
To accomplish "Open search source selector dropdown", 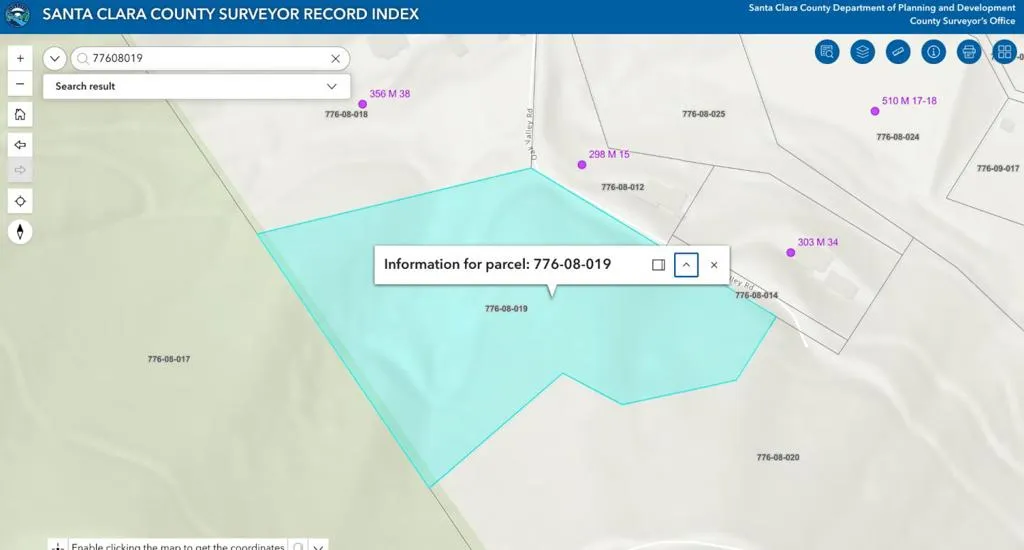I will coord(54,59).
